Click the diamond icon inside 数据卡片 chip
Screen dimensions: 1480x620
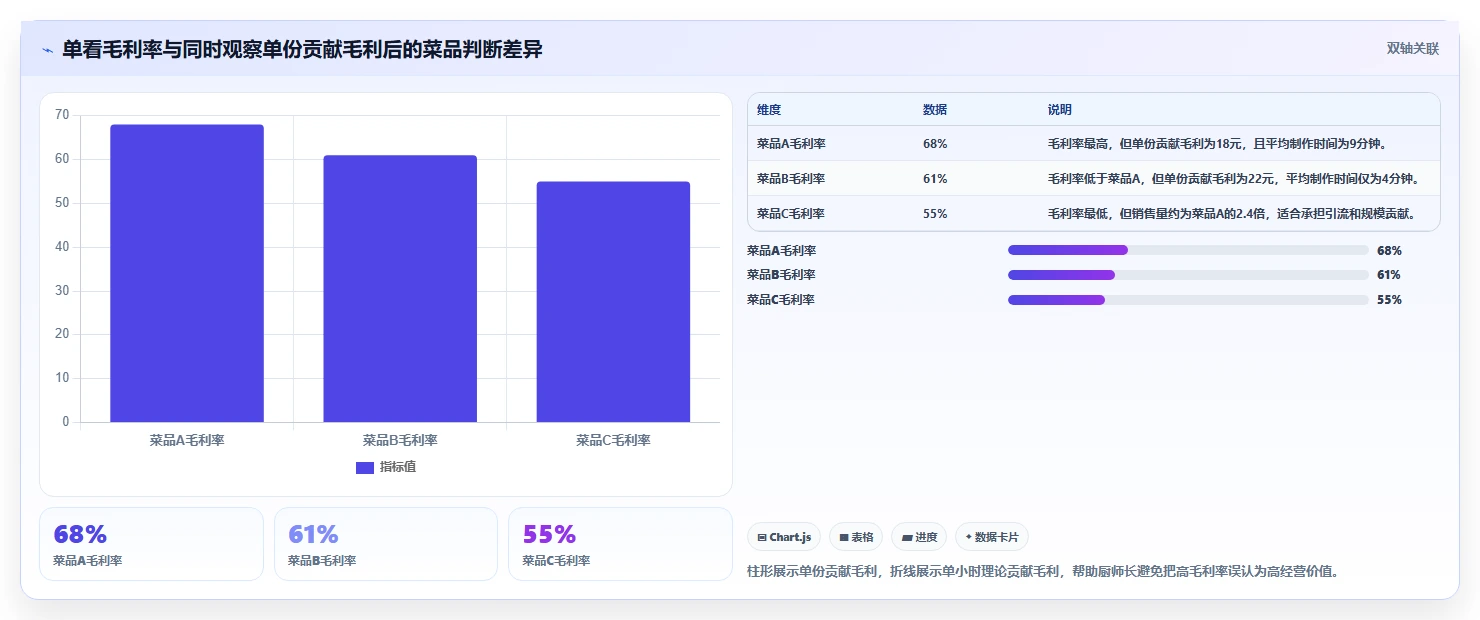[x=969, y=537]
